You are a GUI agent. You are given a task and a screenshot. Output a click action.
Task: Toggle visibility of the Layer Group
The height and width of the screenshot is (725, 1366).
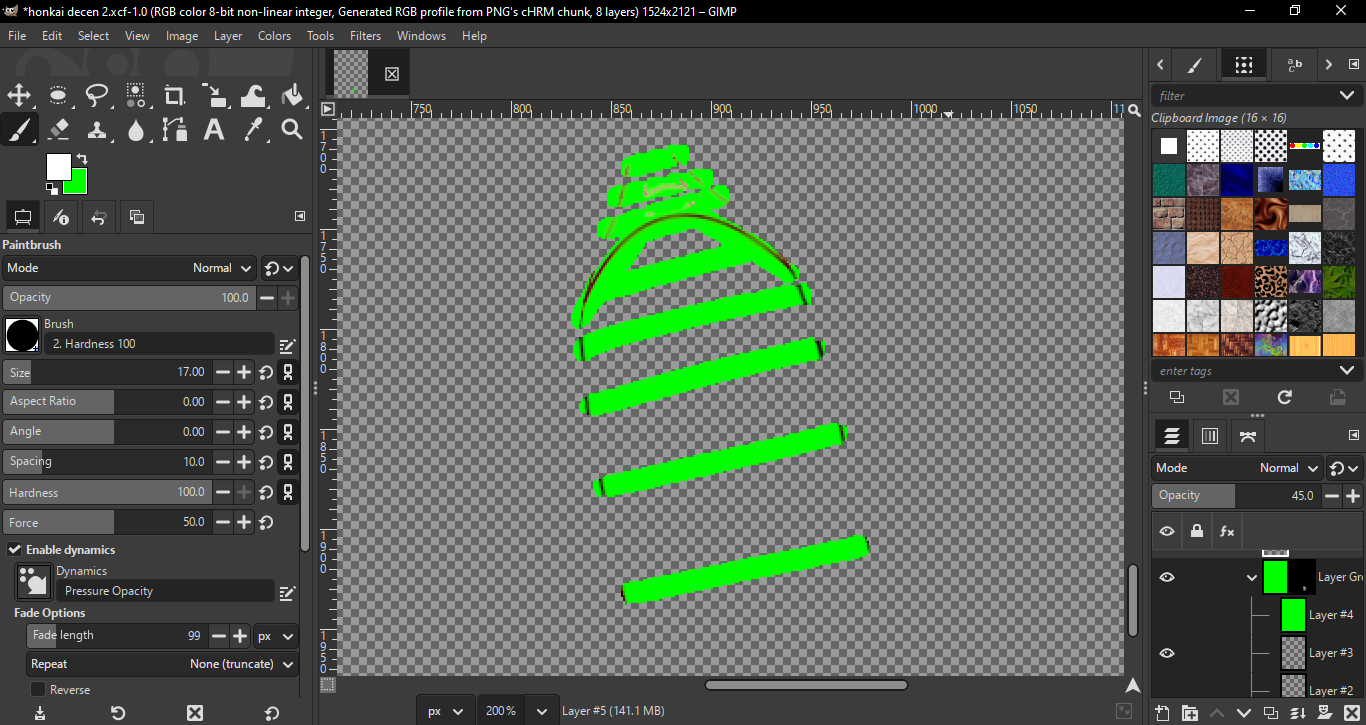(1167, 577)
